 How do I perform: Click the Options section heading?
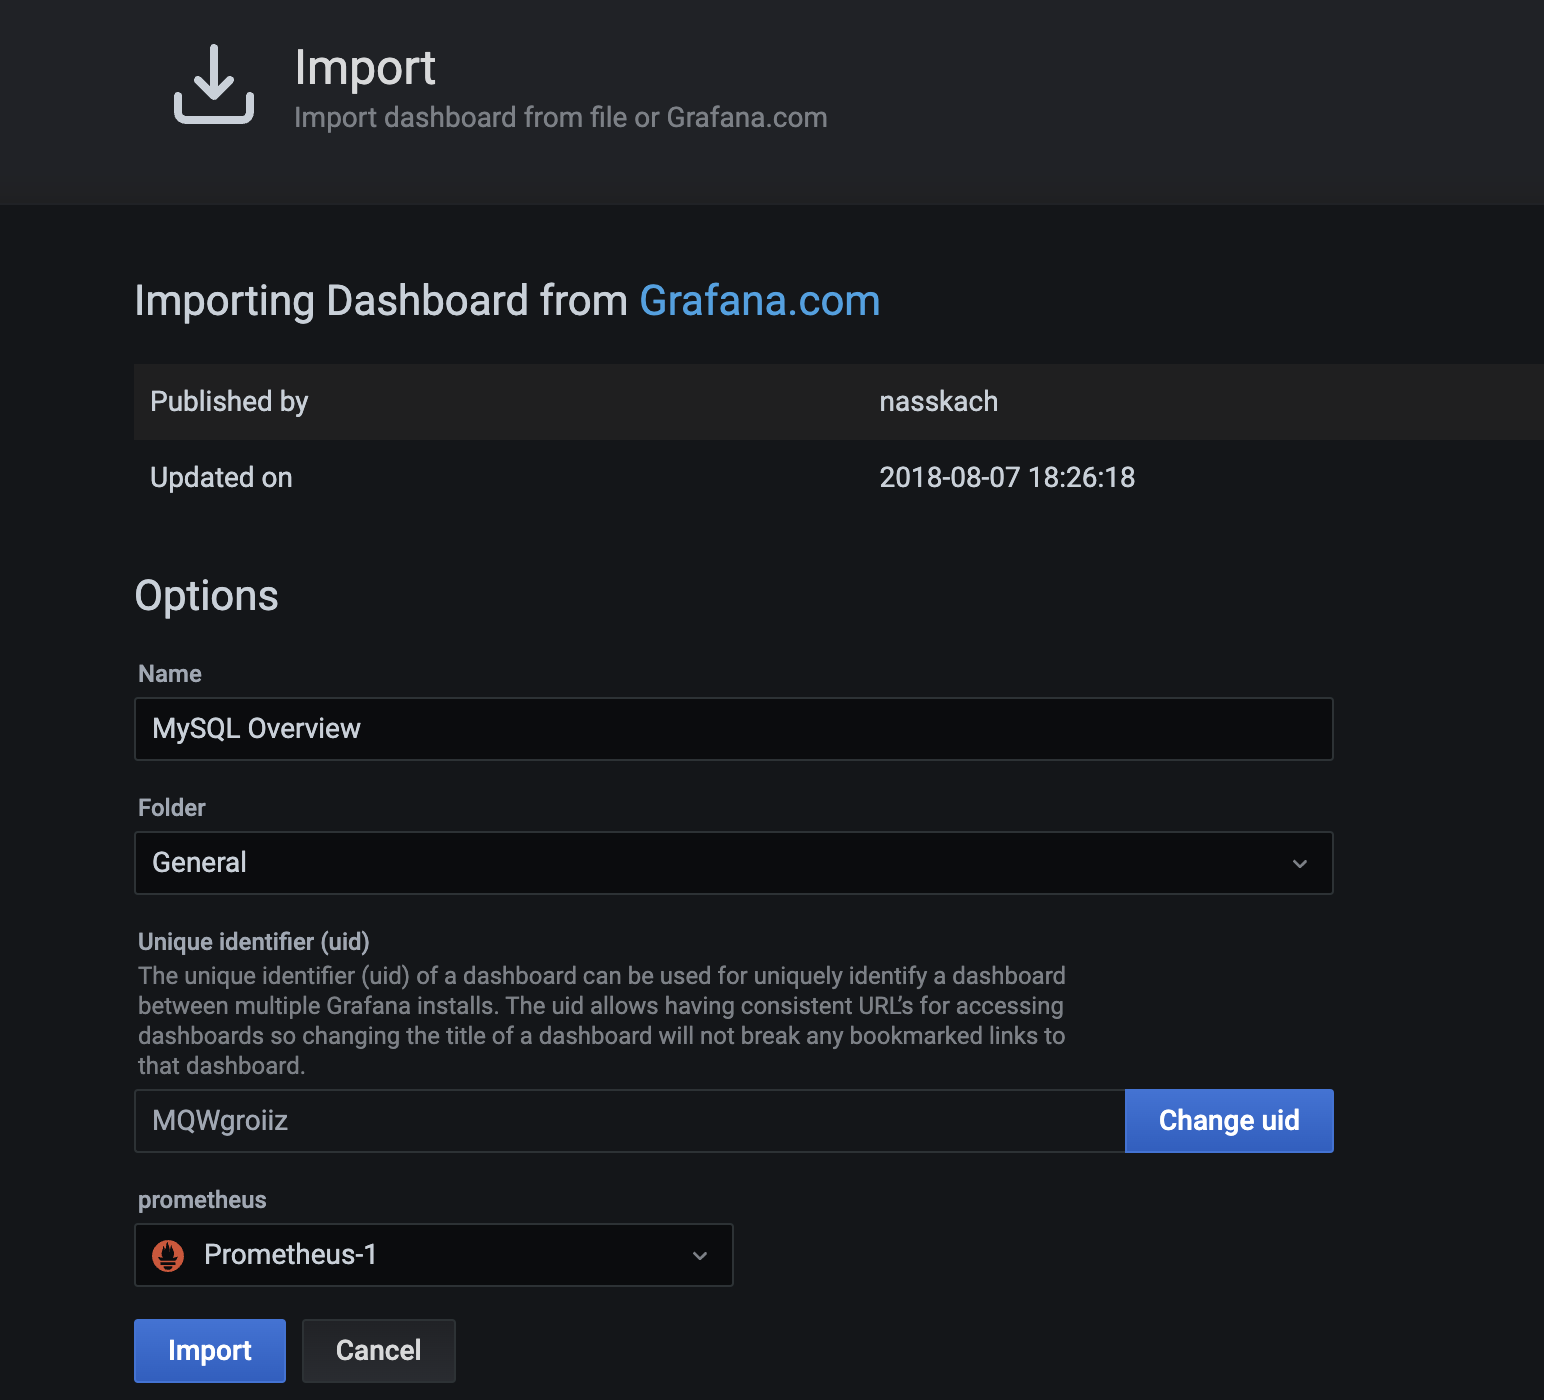(206, 596)
